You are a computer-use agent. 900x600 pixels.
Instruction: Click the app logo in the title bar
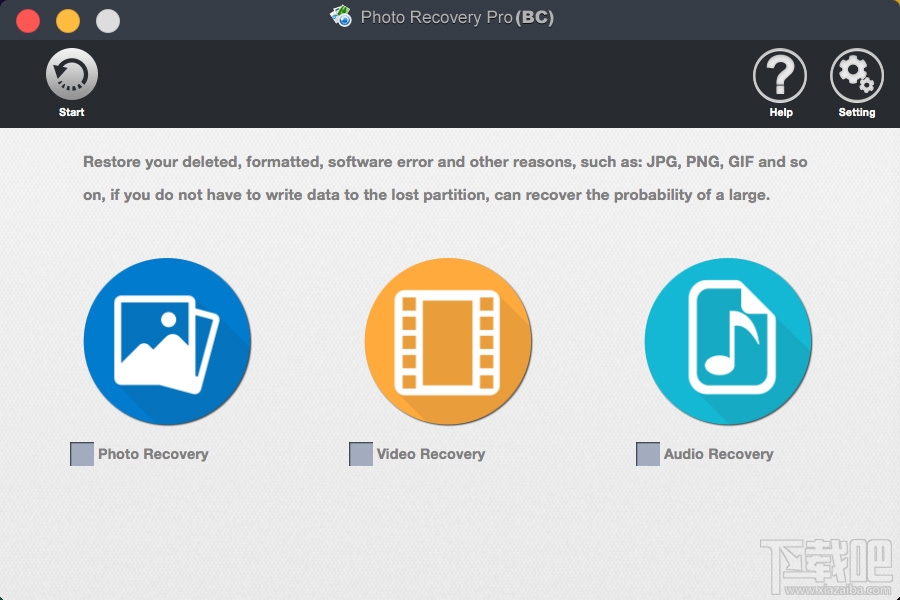click(341, 17)
